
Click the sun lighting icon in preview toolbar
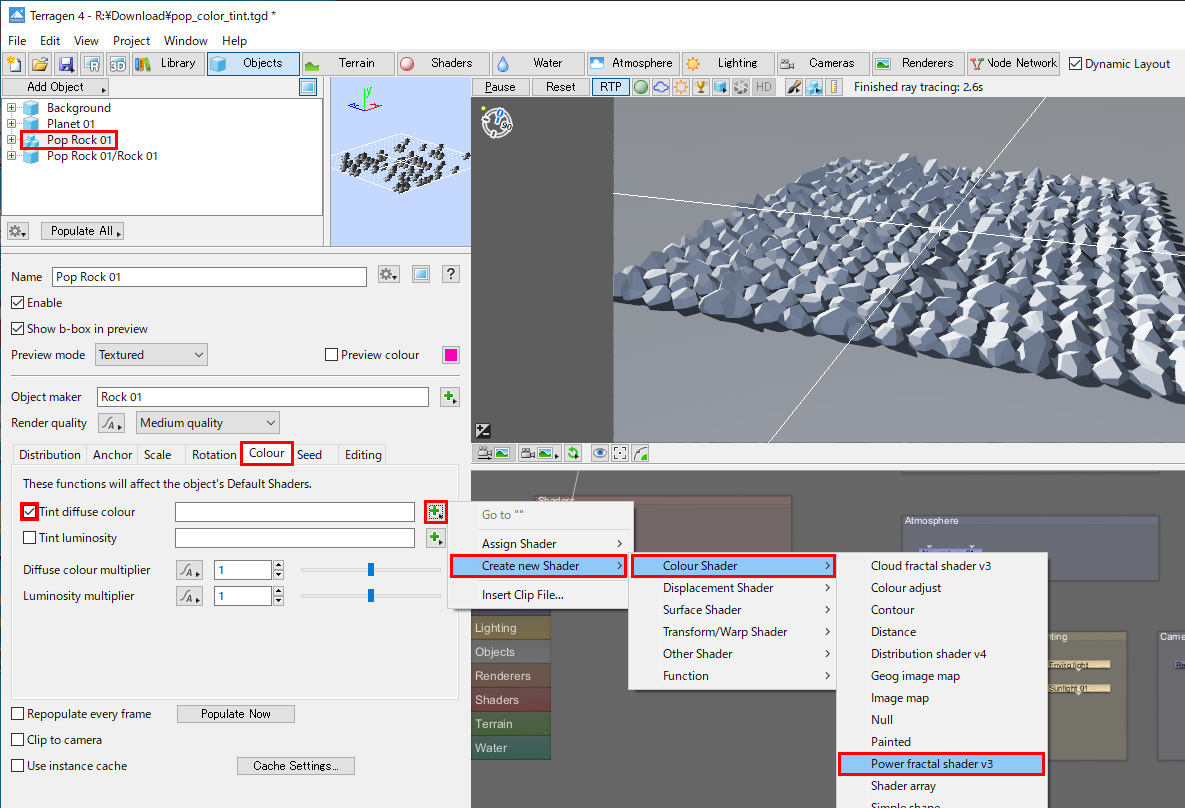[681, 87]
